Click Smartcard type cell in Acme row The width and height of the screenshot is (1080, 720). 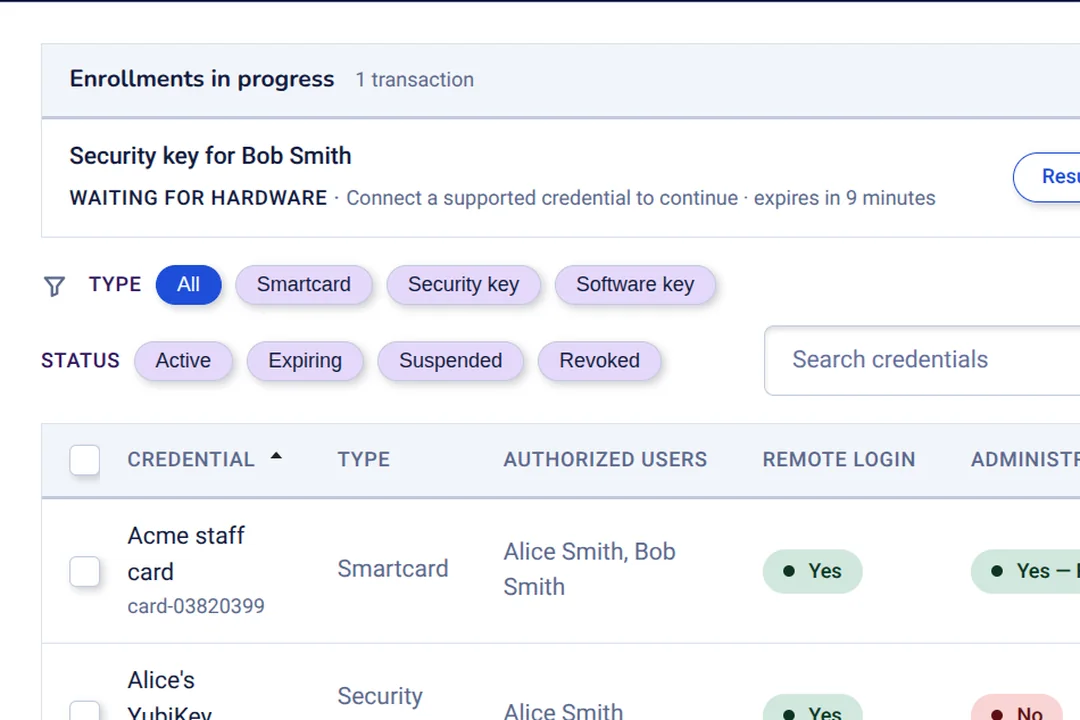tap(393, 569)
